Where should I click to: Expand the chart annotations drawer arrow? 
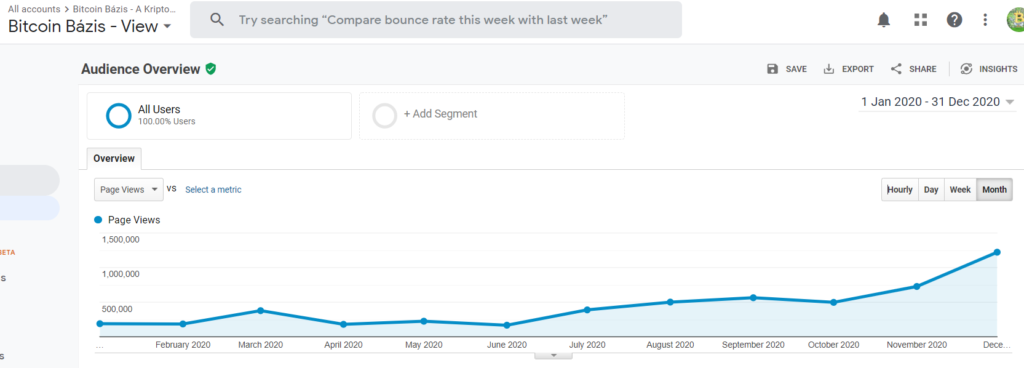coord(554,356)
